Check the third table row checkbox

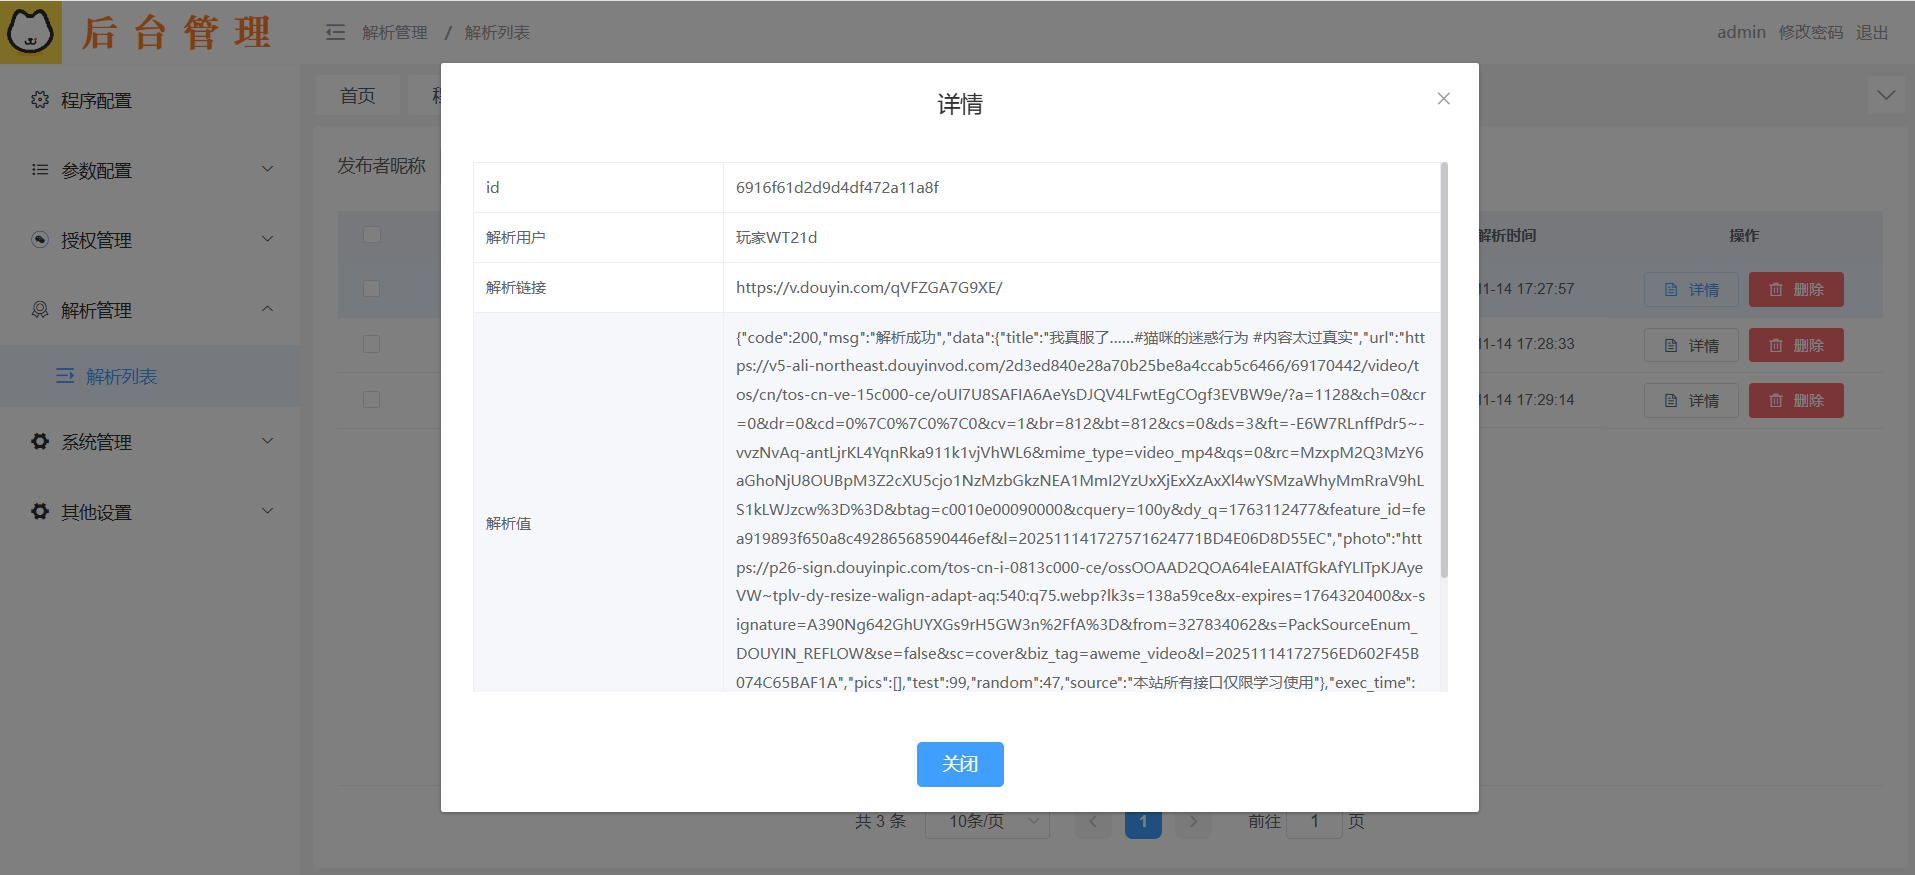click(372, 399)
